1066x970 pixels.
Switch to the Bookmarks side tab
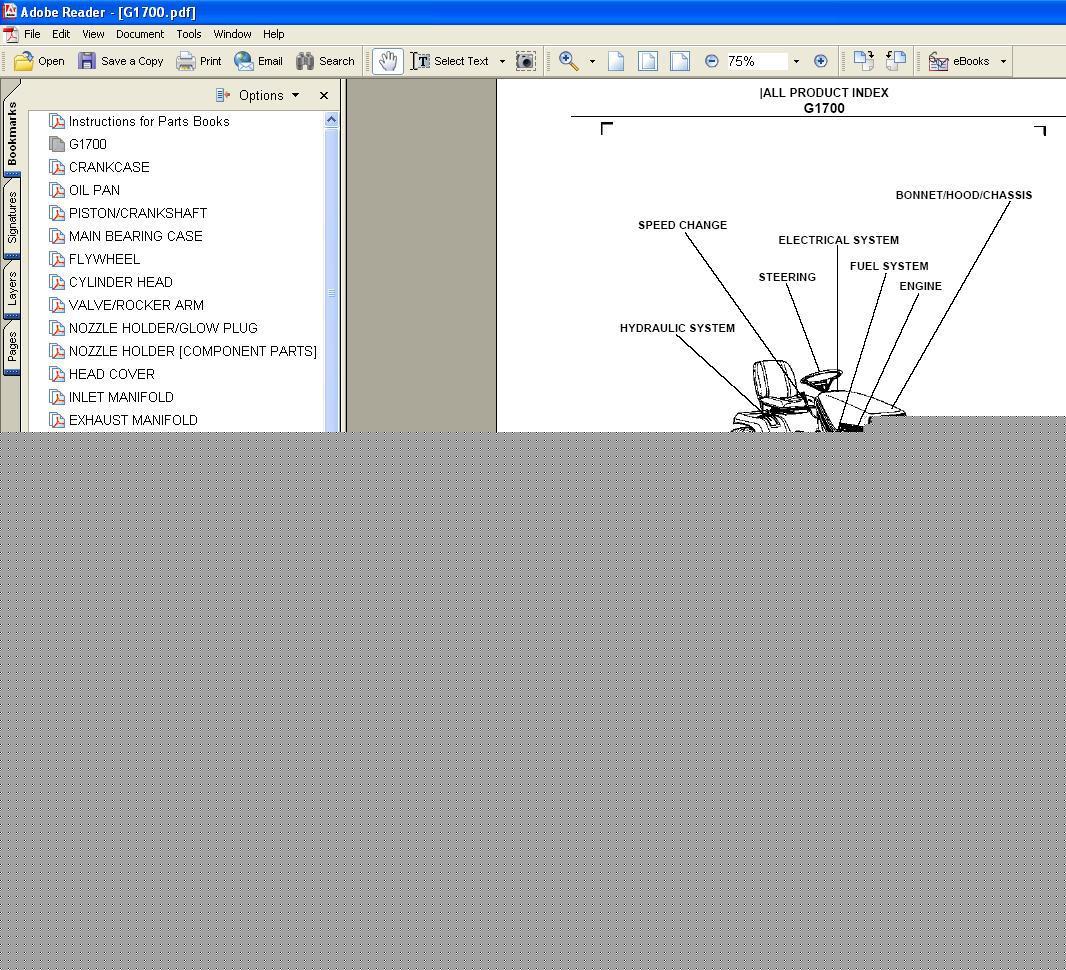[x=12, y=133]
